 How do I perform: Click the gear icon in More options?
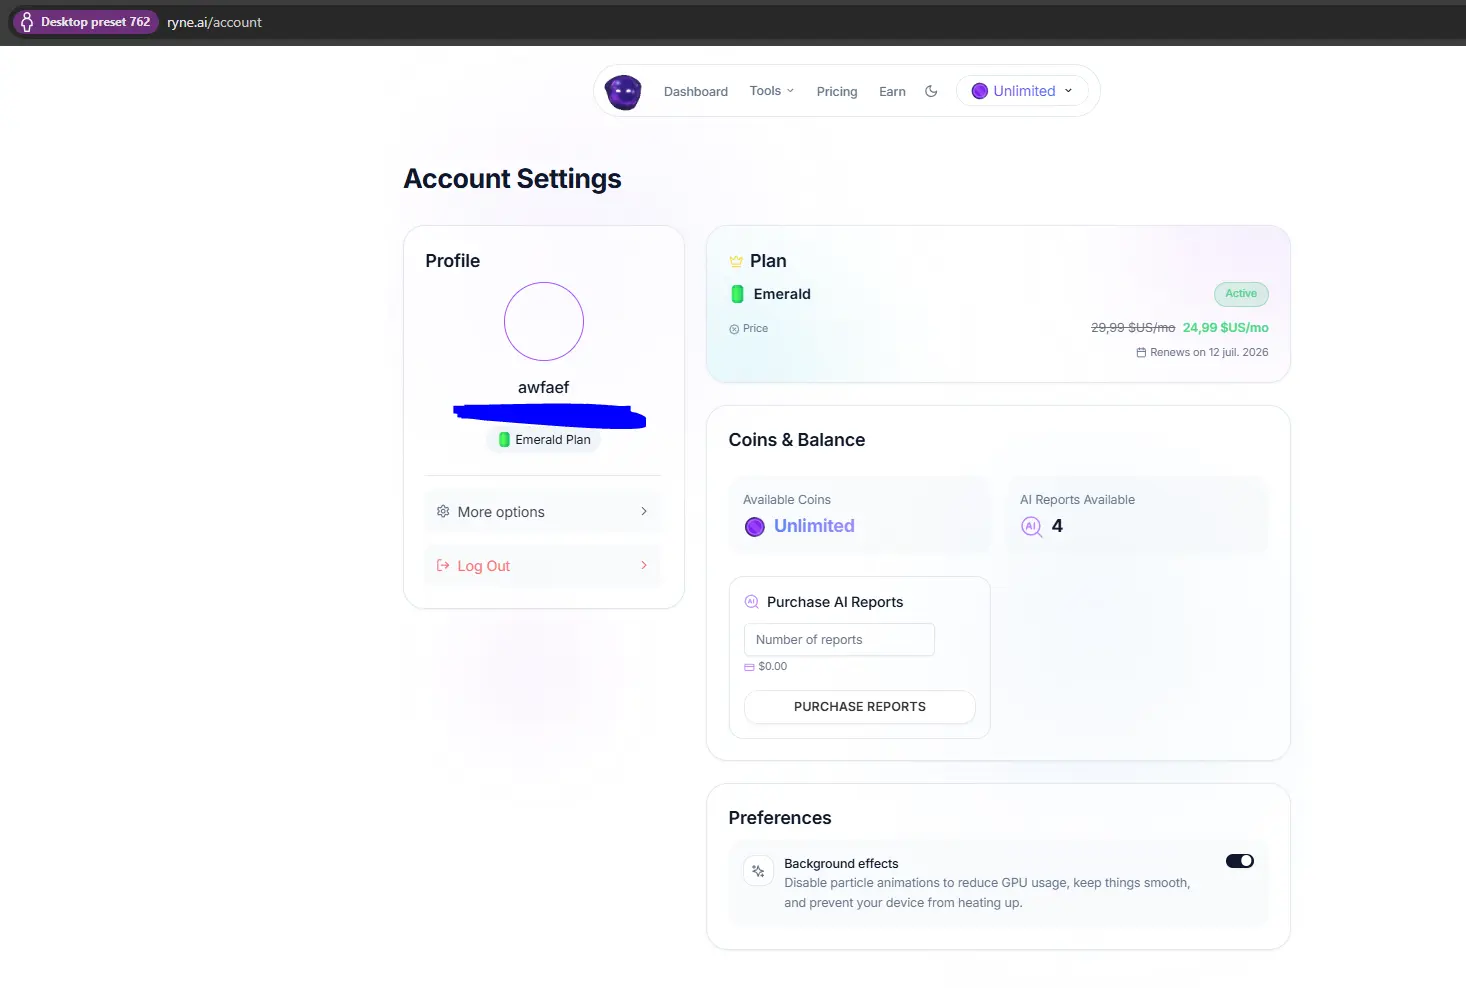pos(443,511)
